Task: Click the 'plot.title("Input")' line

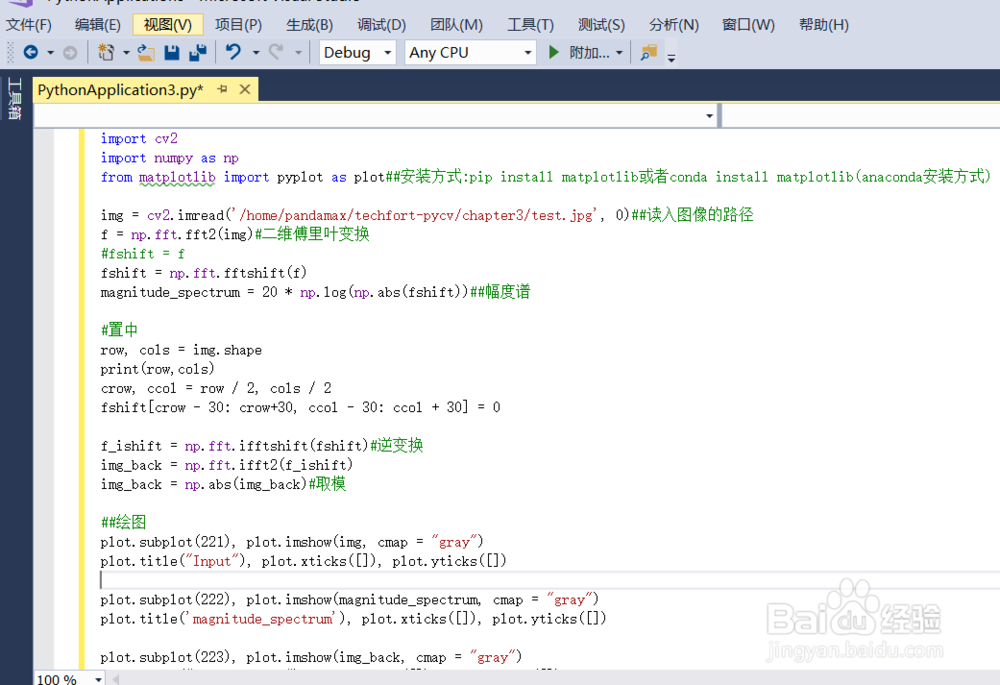Action: click(304, 561)
